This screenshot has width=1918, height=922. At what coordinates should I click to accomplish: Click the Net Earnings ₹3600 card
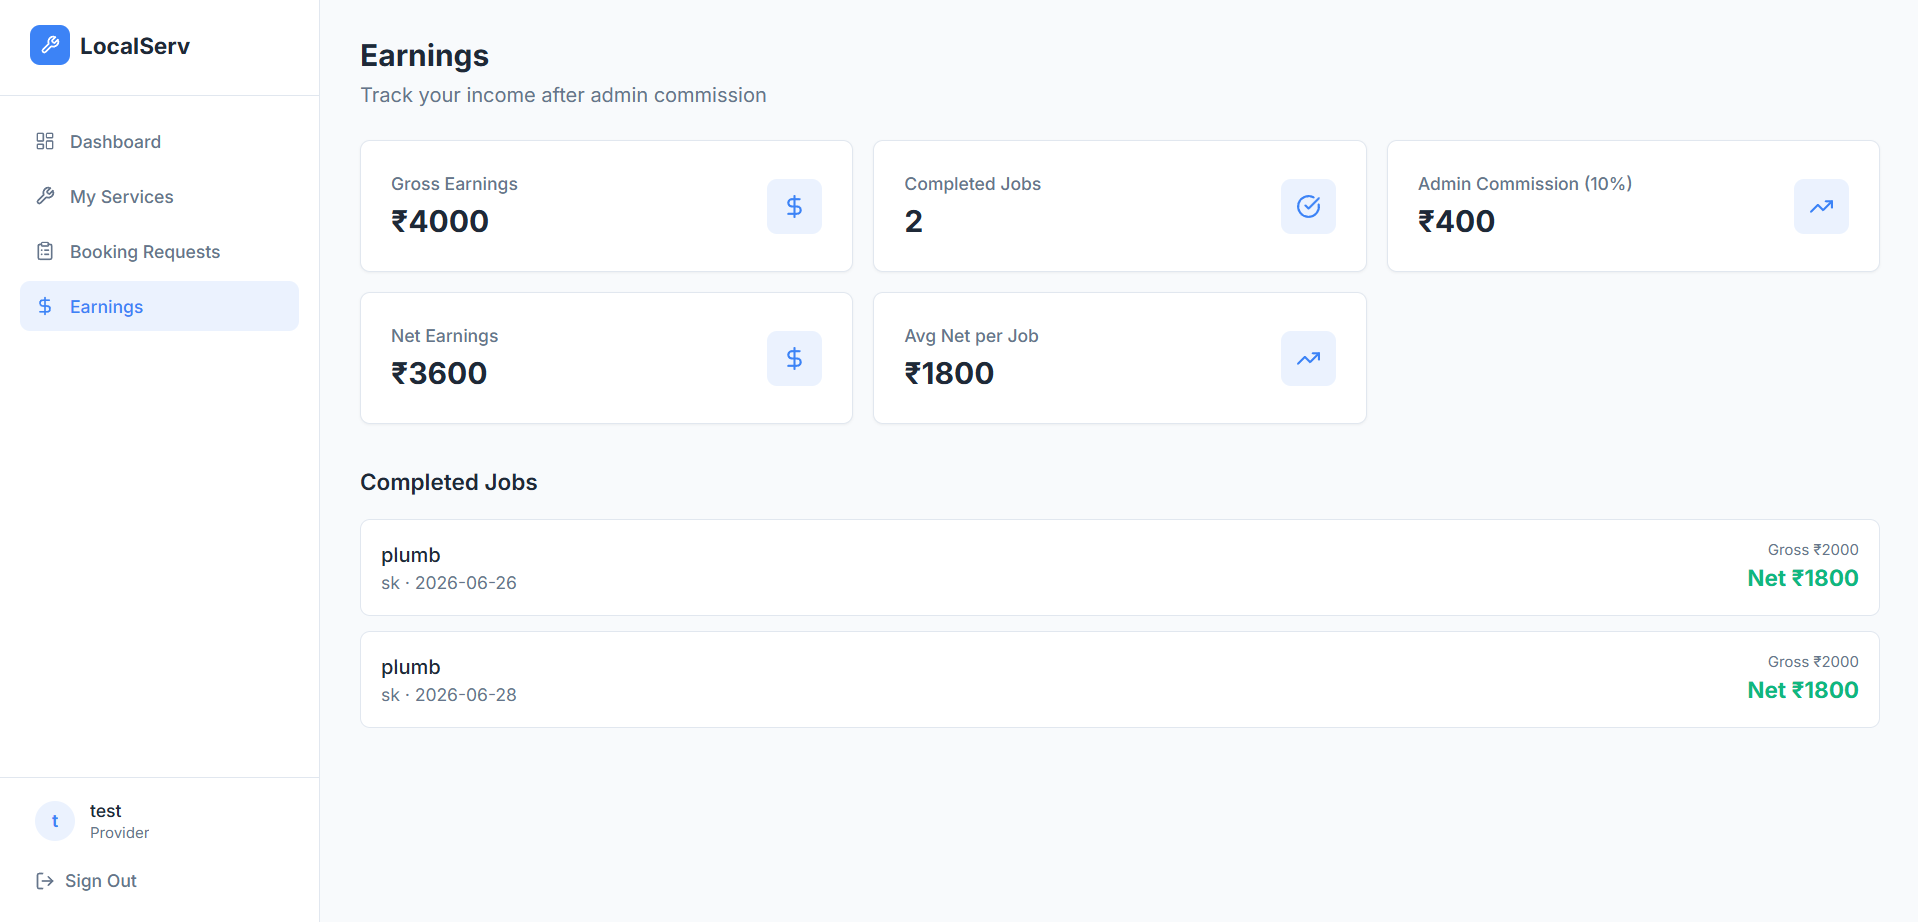click(x=606, y=358)
